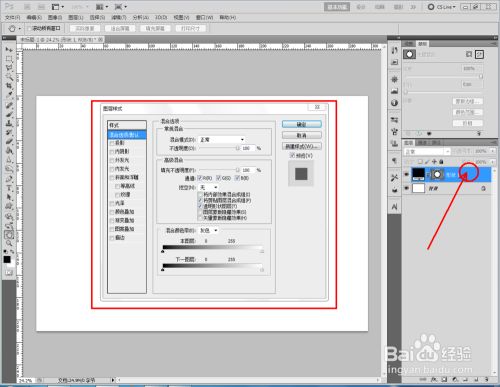Open the 滤镜(T) menu

coord(119,17)
